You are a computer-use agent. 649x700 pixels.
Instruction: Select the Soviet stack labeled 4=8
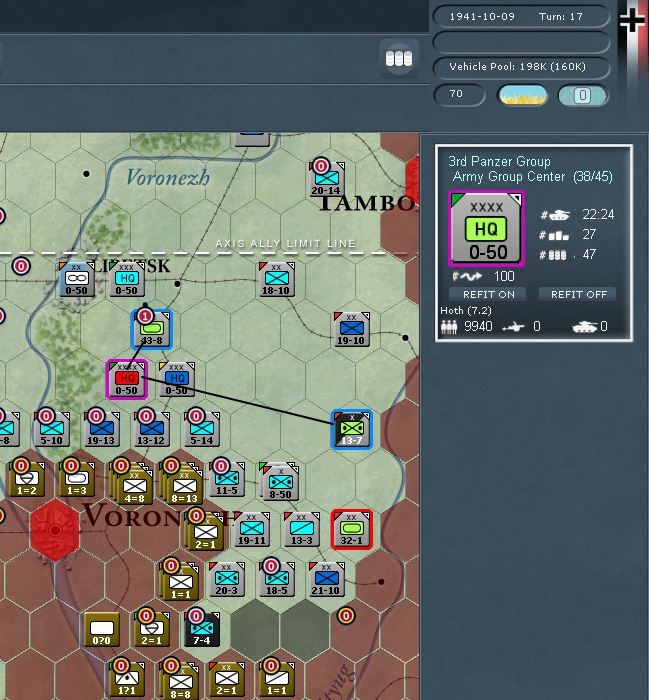(x=132, y=483)
